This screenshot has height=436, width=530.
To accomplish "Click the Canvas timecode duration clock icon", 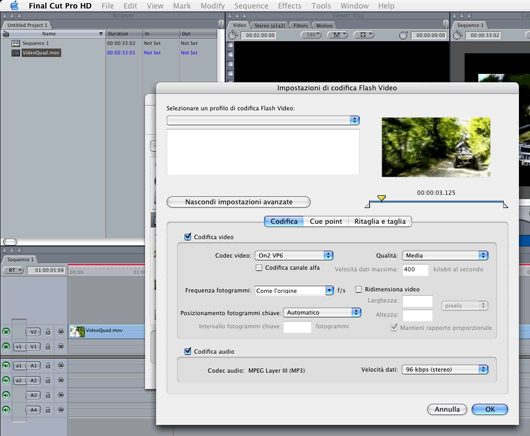I will click(457, 35).
